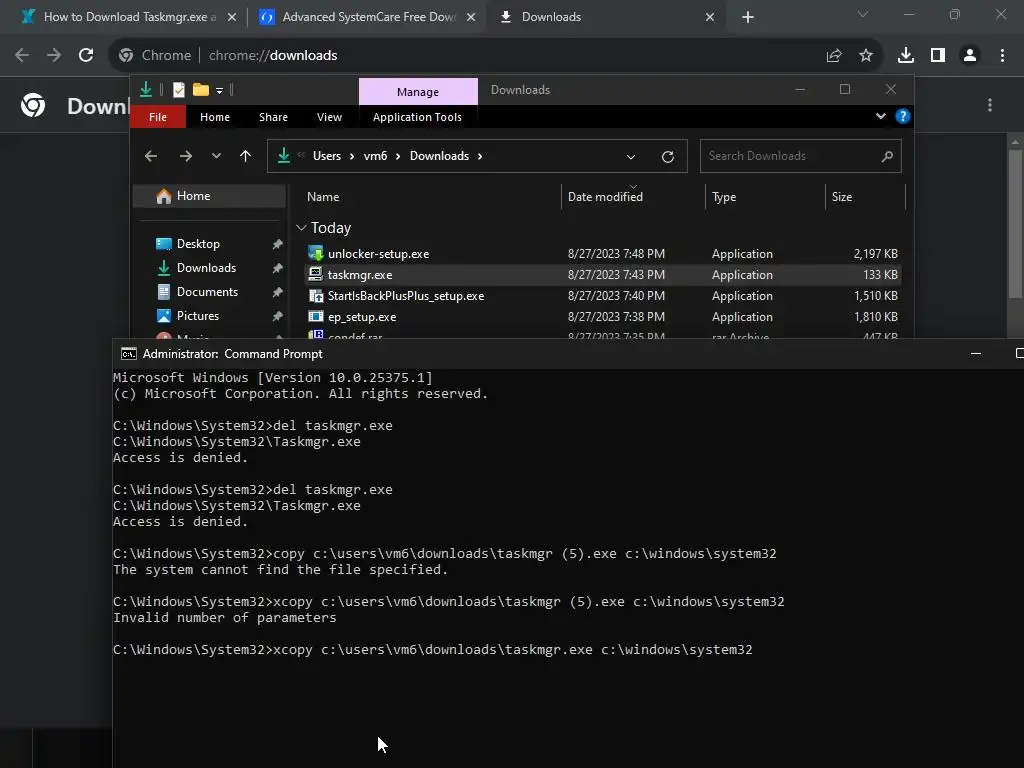The image size is (1024, 768).
Task: Click the Chrome Downloads page vertical scrollbar
Action: [1015, 222]
